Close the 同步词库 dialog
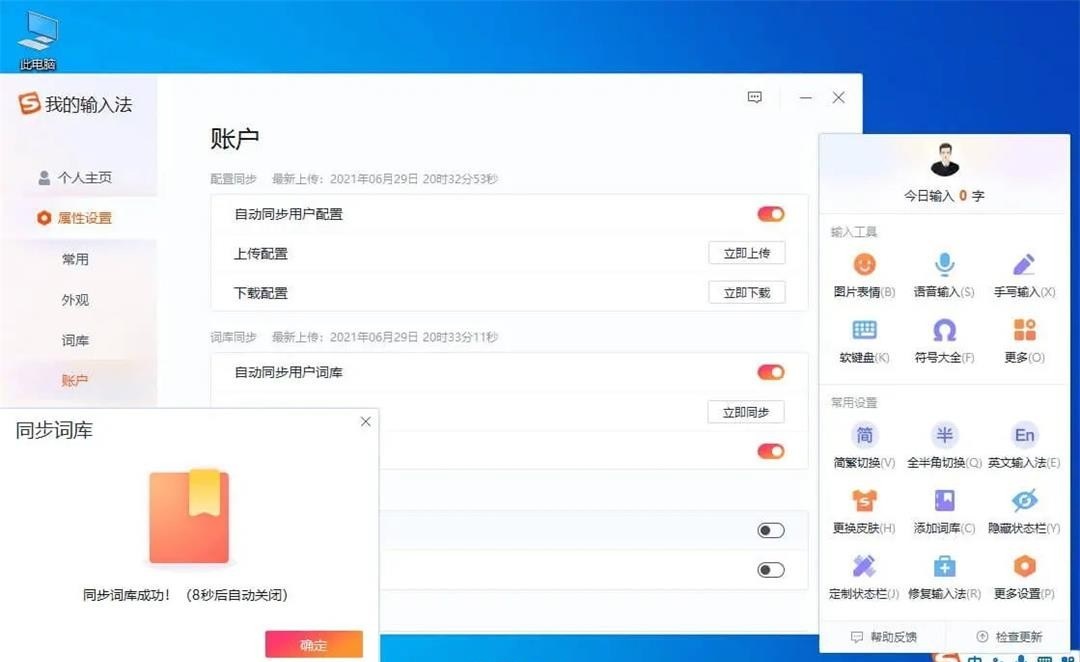The image size is (1080, 662). (x=366, y=422)
